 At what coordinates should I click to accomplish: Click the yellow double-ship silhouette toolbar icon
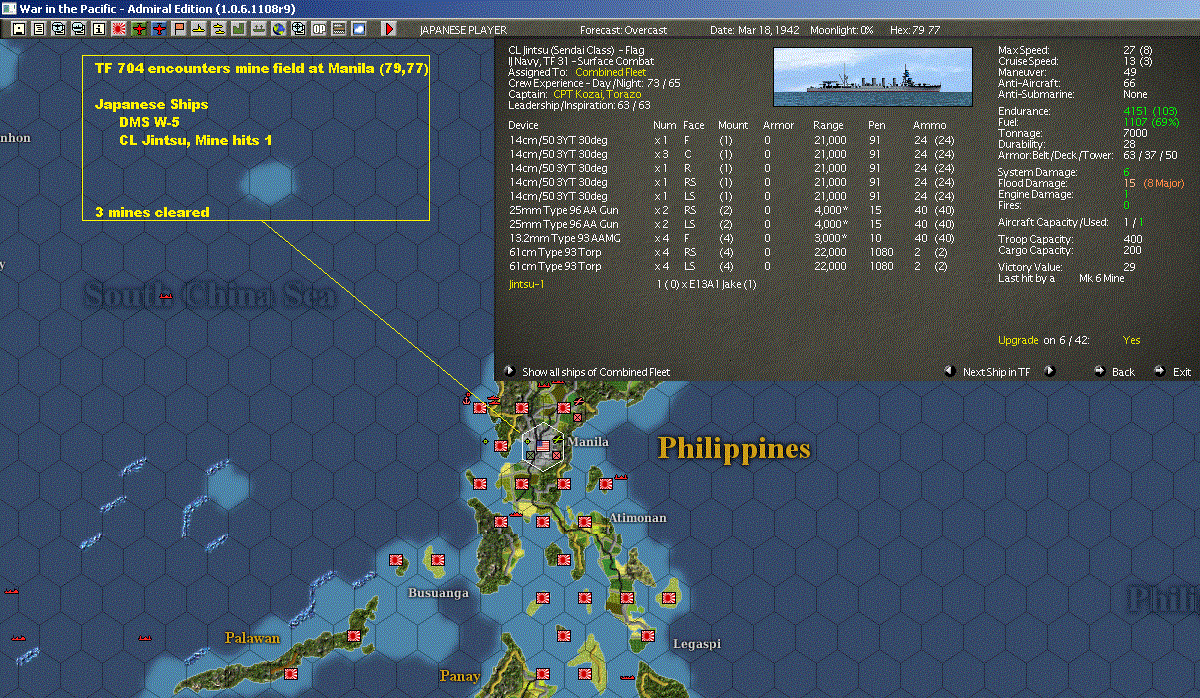(218, 29)
